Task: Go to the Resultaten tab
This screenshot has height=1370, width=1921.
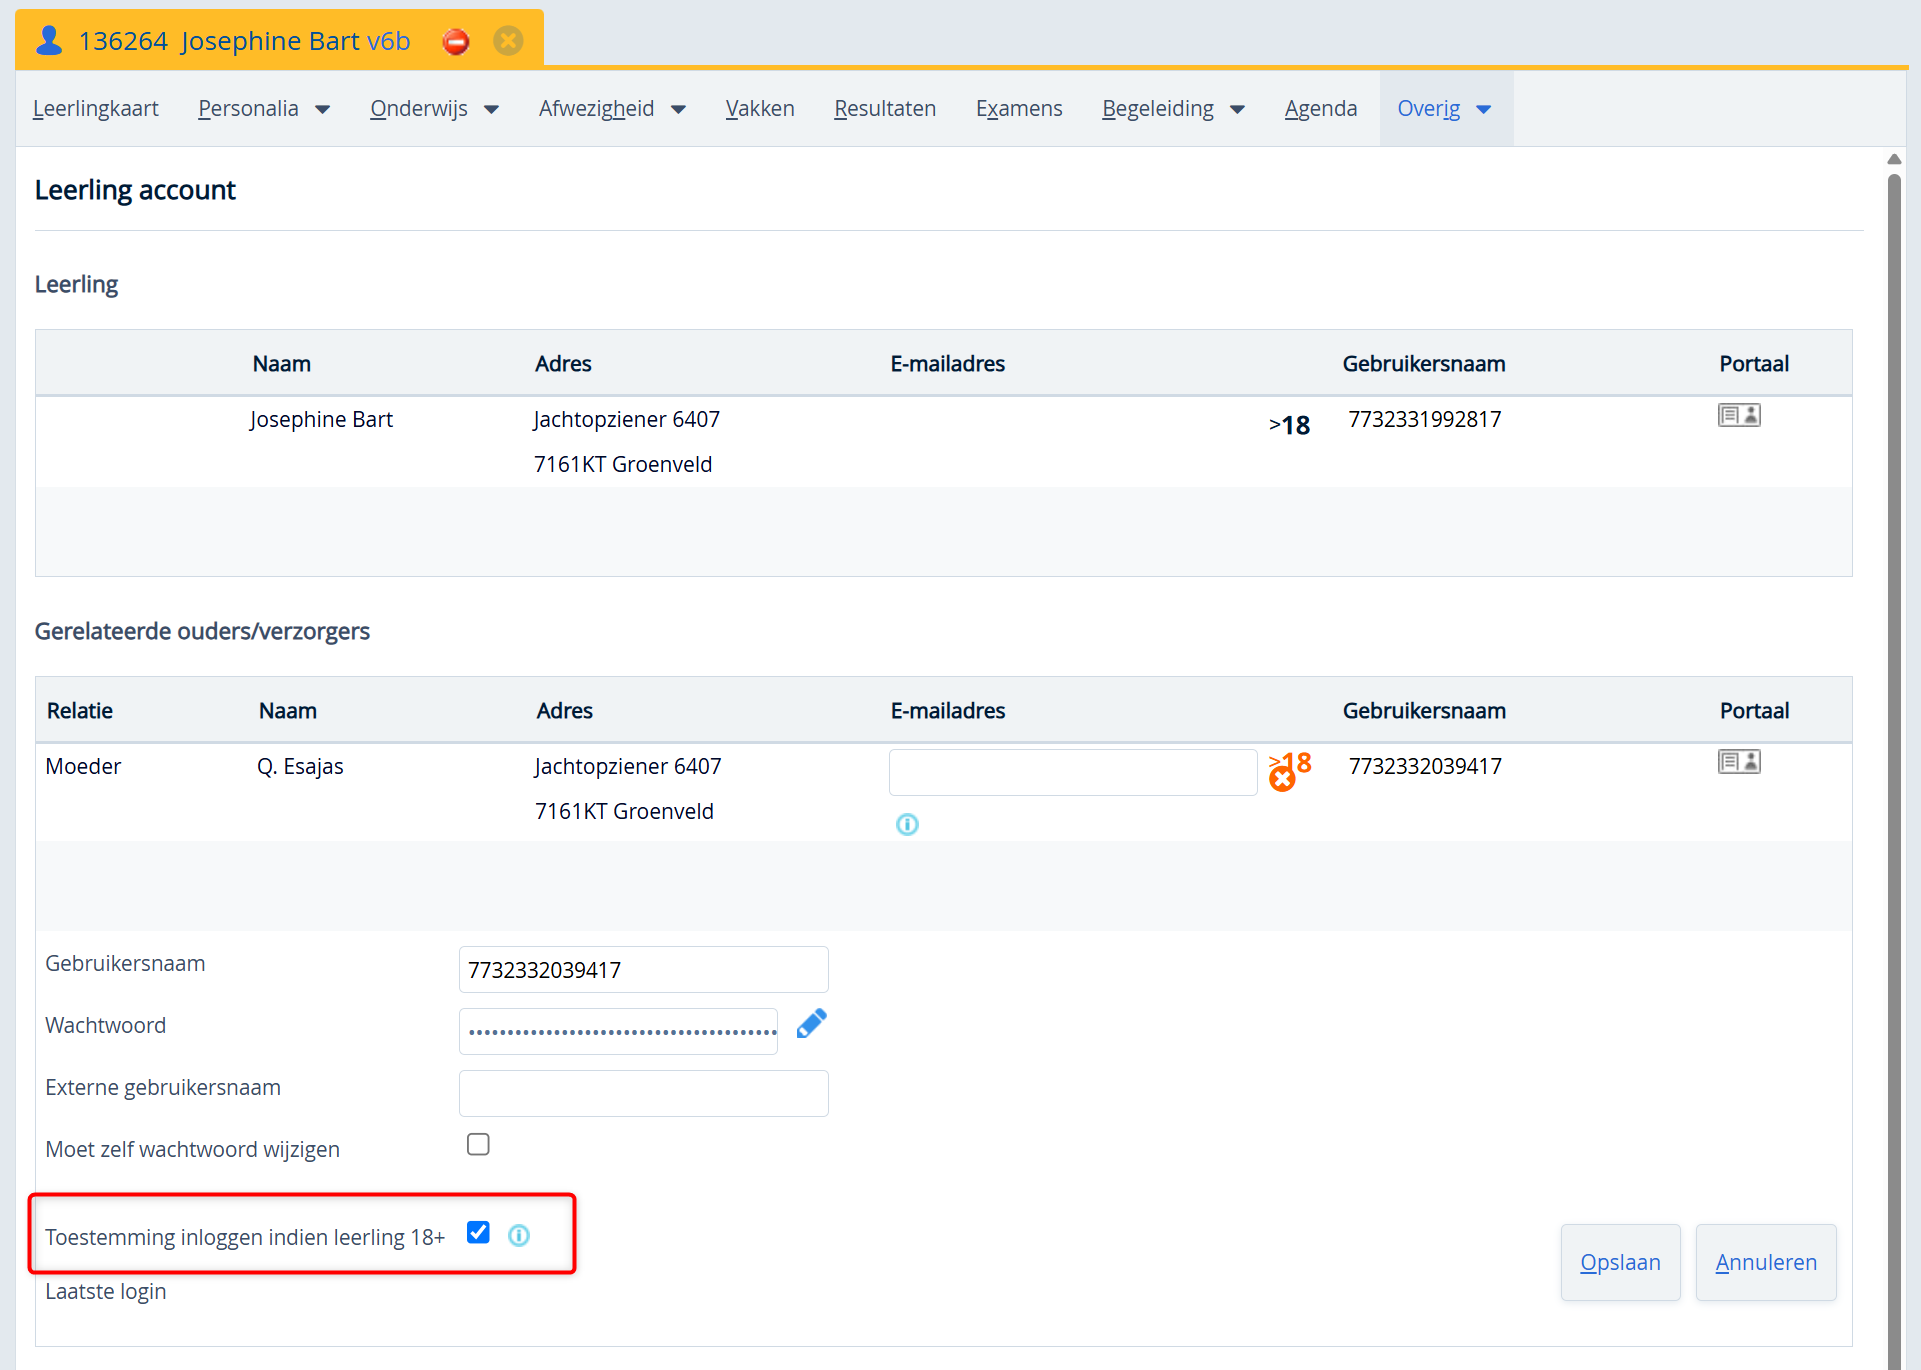Action: (885, 108)
